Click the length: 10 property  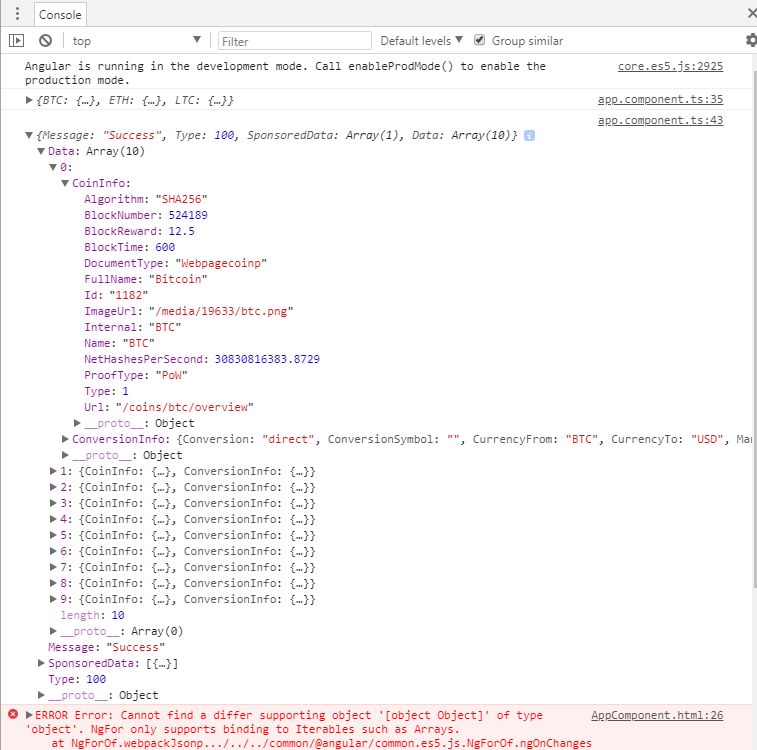pos(92,615)
